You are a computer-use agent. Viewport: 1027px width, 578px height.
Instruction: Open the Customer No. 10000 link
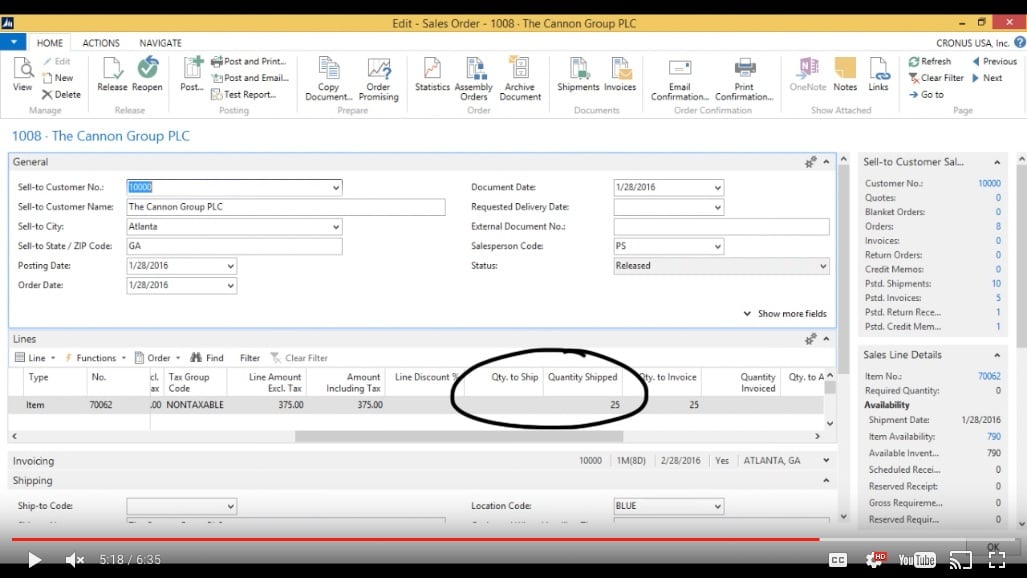tap(989, 183)
